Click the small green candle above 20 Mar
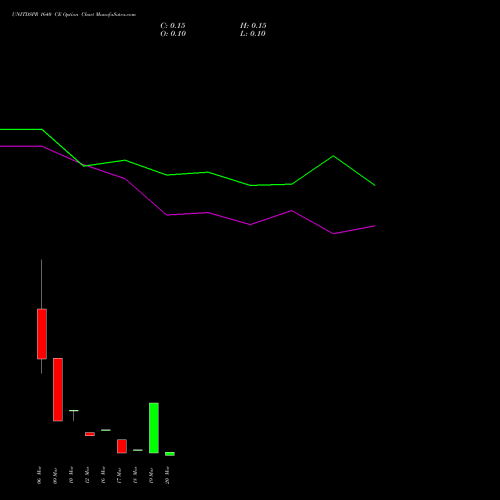Viewport: 500px width, 500px height. (x=170, y=454)
